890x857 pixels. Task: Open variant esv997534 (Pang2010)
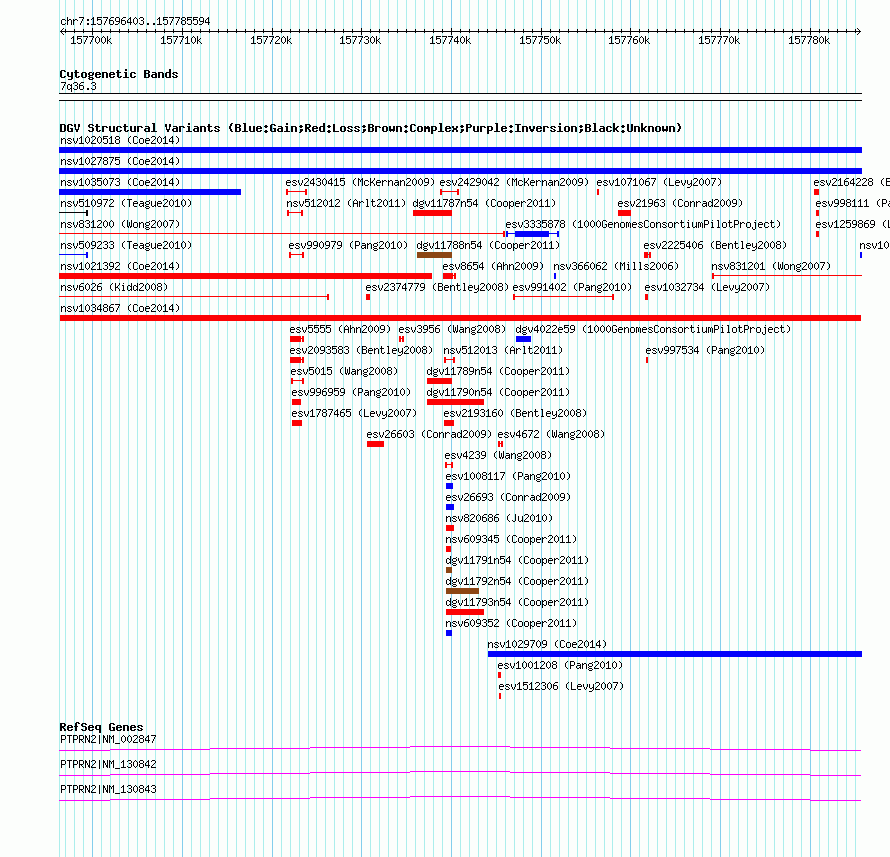[705, 350]
